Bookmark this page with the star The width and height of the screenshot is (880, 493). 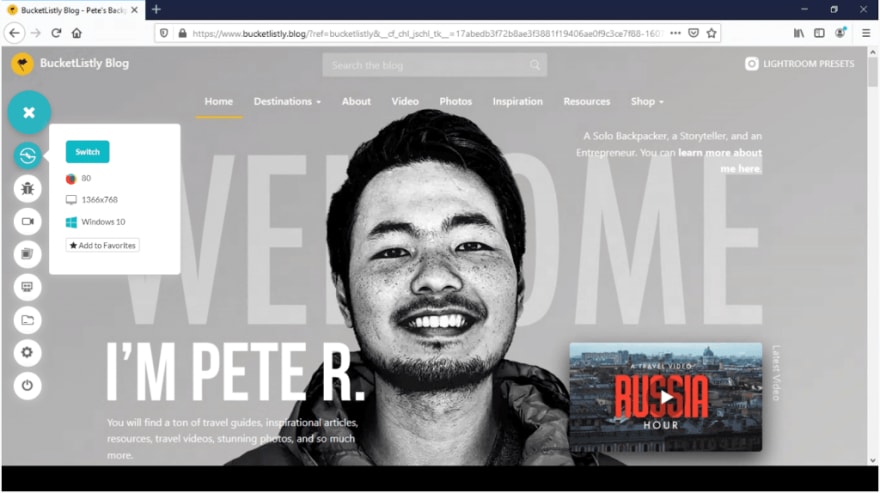[712, 33]
